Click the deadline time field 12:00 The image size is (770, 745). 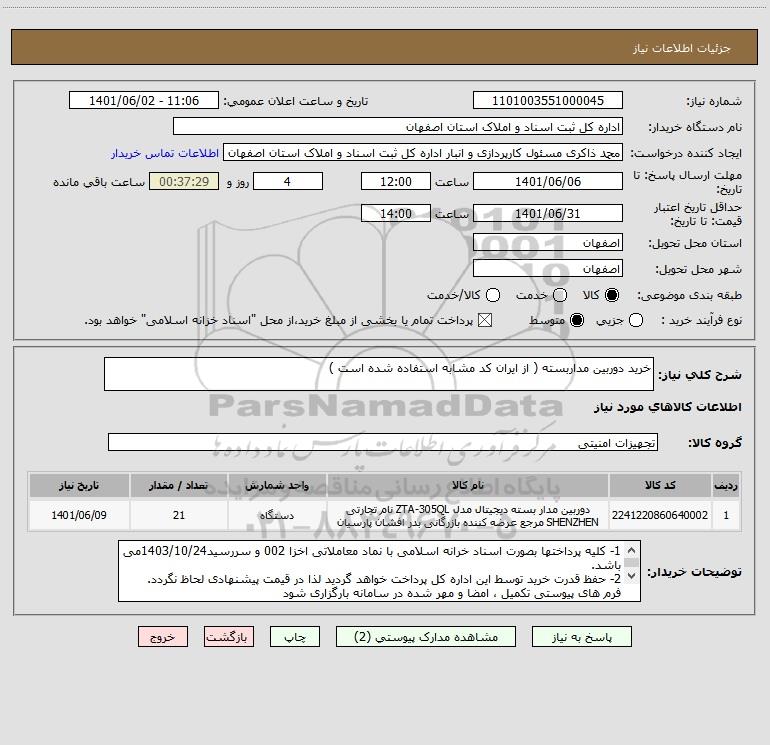(396, 181)
